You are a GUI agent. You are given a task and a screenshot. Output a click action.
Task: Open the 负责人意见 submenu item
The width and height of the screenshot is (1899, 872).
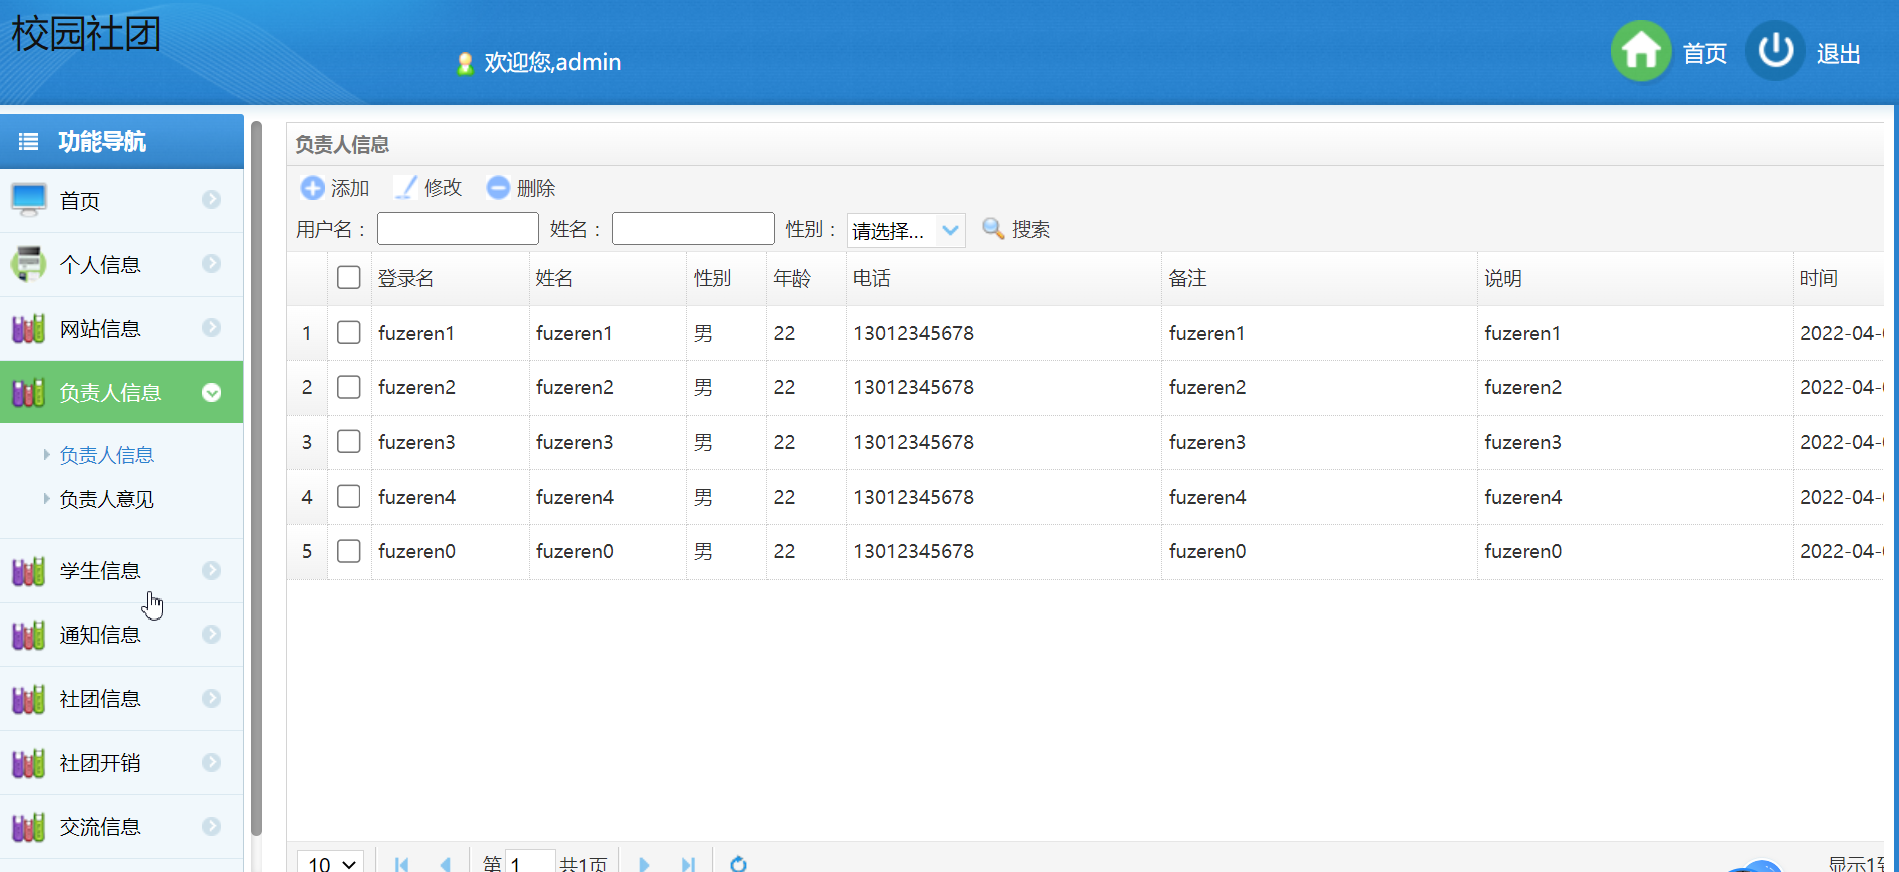[106, 499]
